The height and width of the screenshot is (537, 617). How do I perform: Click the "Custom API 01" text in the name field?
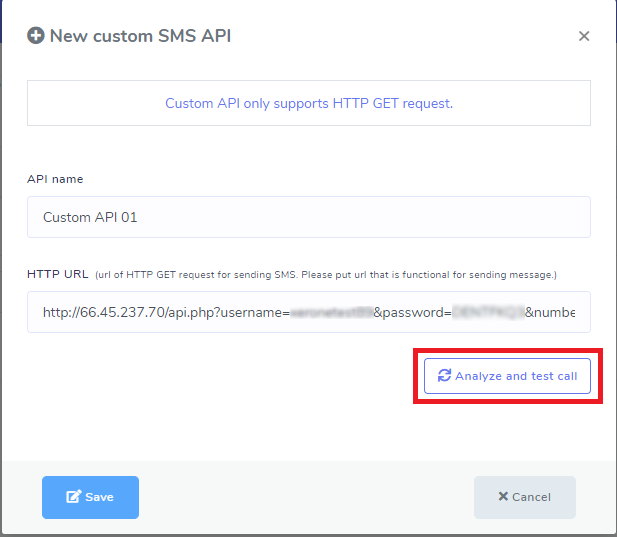tap(90, 217)
